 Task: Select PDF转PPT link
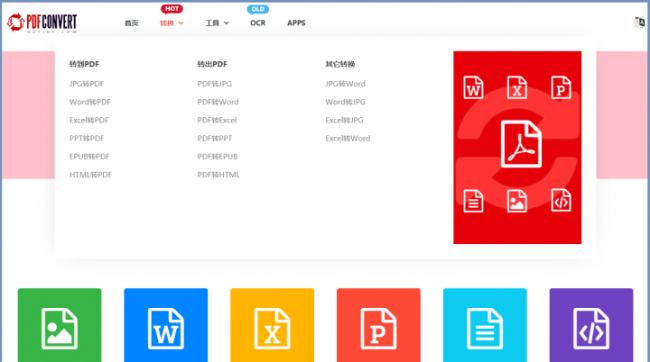pyautogui.click(x=215, y=138)
